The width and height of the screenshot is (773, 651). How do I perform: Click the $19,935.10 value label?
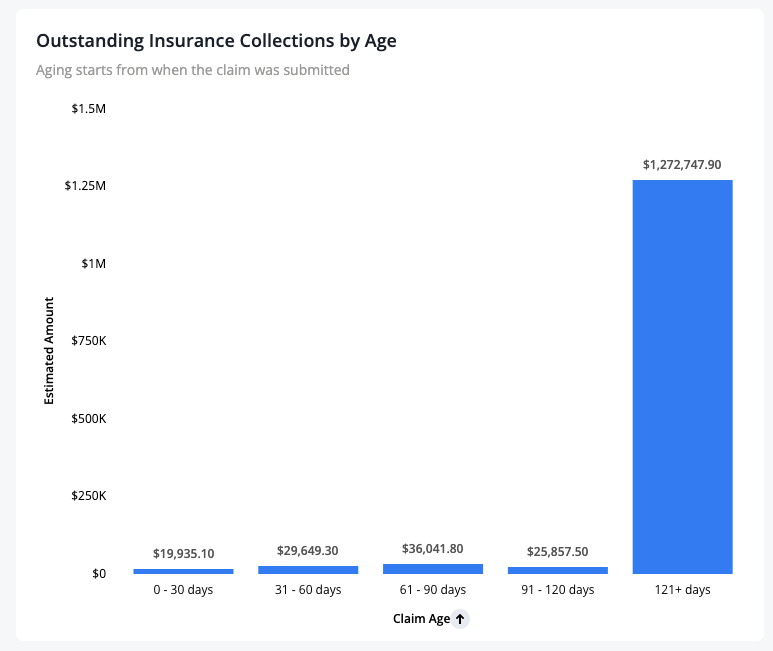(183, 553)
